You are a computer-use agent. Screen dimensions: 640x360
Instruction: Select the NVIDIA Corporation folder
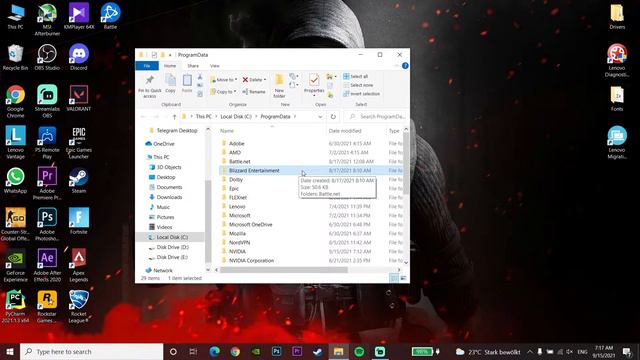[311, 260]
